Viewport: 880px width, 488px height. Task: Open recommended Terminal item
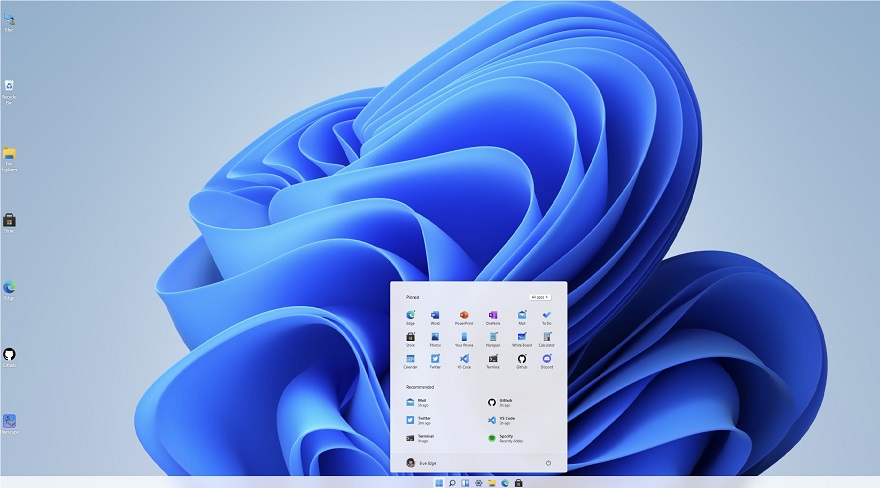420,438
